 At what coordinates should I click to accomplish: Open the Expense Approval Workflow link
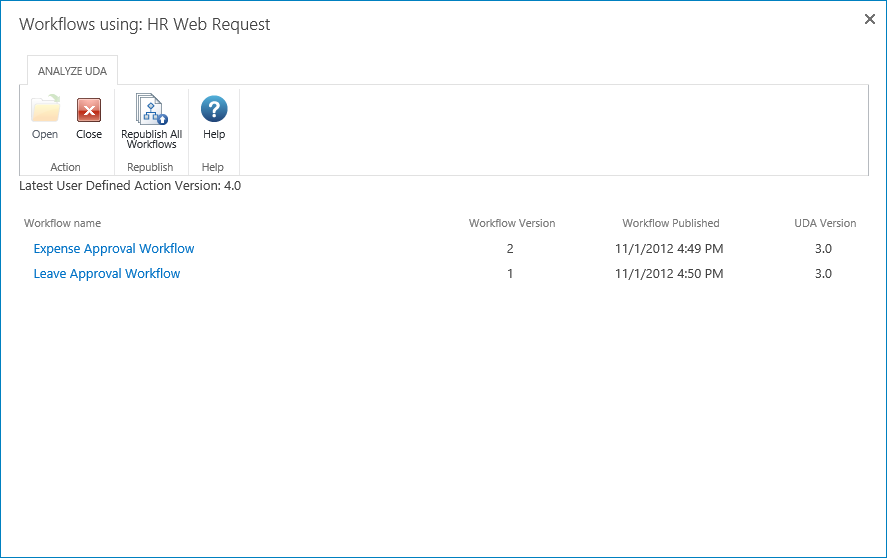[x=114, y=249]
